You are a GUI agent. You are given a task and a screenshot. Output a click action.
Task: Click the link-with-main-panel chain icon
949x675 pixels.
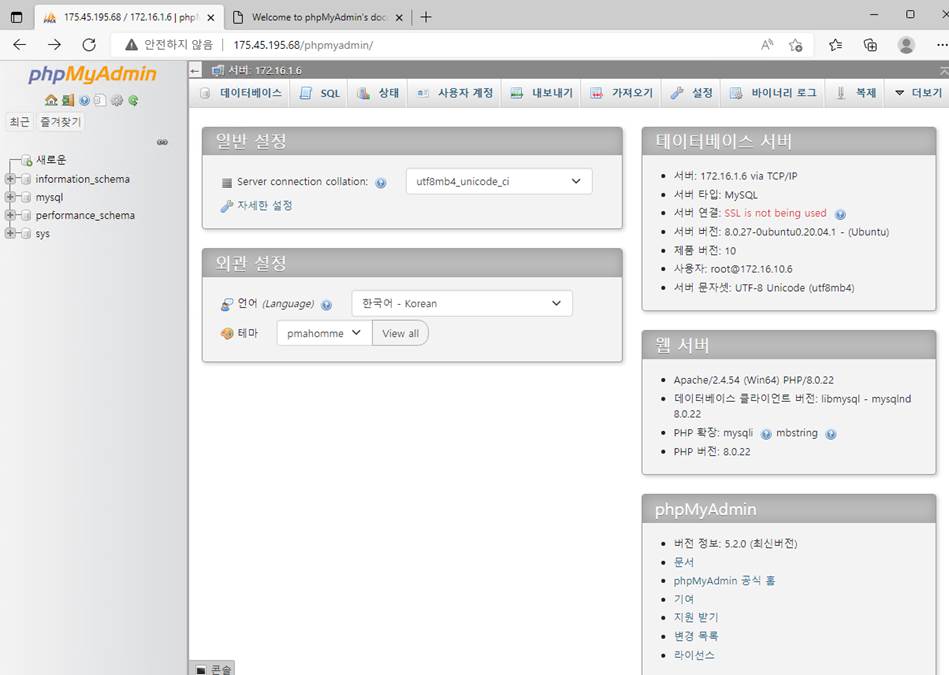[x=162, y=142]
